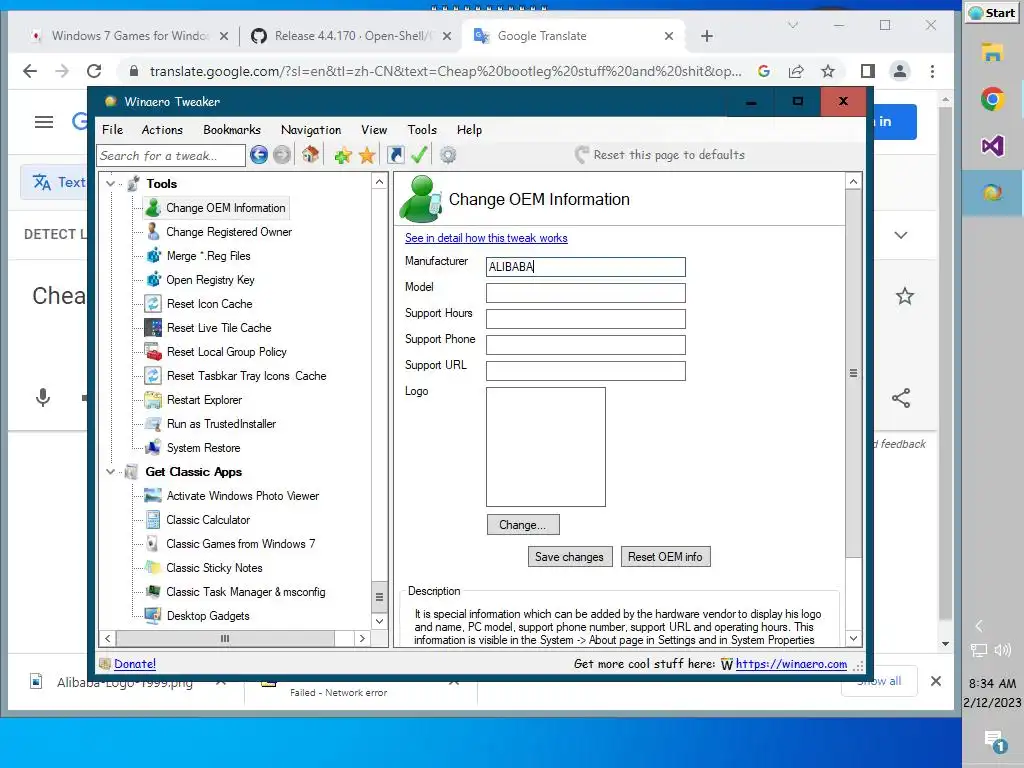
Task: Click the Manufacturer text field
Action: tap(586, 266)
